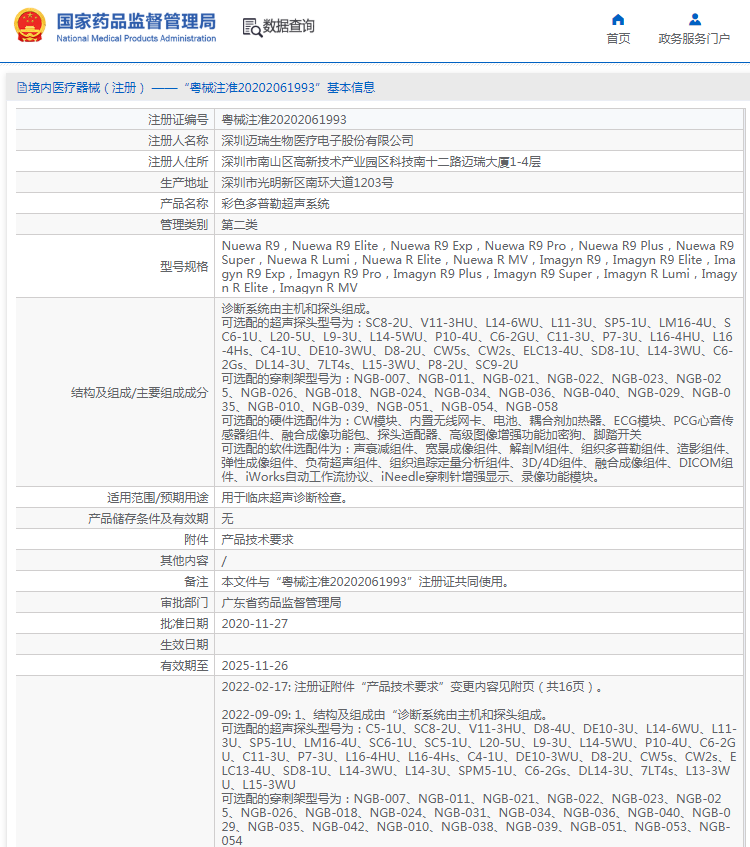
Task: Select the value 粤械注准20202061993 in the first row
Action: click(284, 119)
